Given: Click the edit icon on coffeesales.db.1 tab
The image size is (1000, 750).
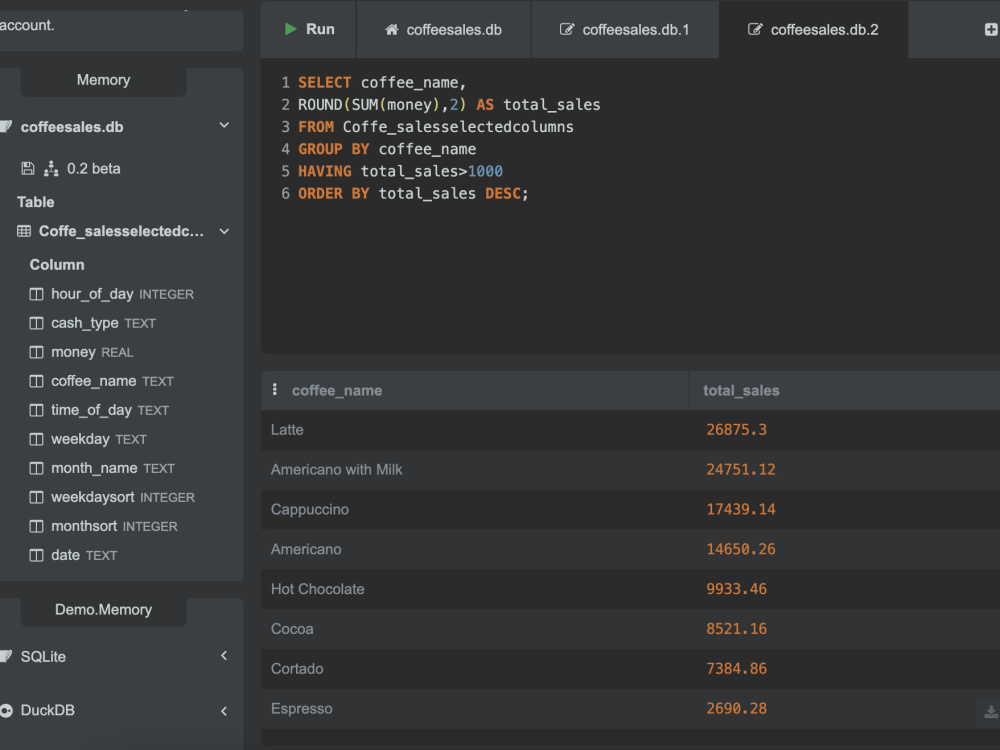Looking at the screenshot, I should (566, 29).
